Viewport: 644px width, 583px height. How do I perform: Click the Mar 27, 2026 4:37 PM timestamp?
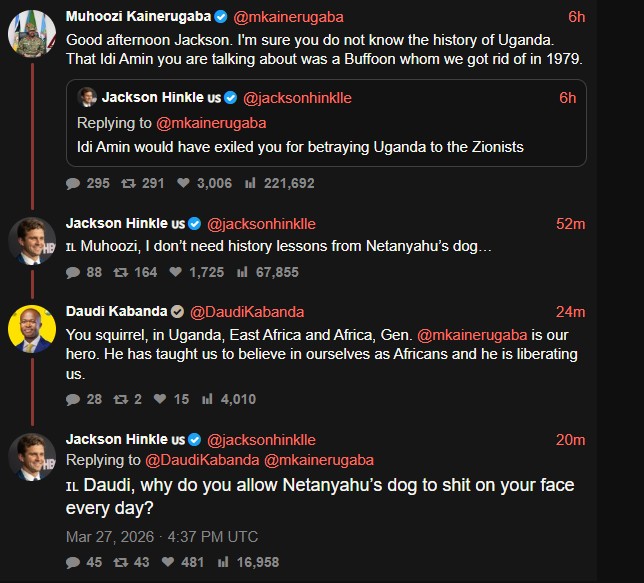click(161, 537)
